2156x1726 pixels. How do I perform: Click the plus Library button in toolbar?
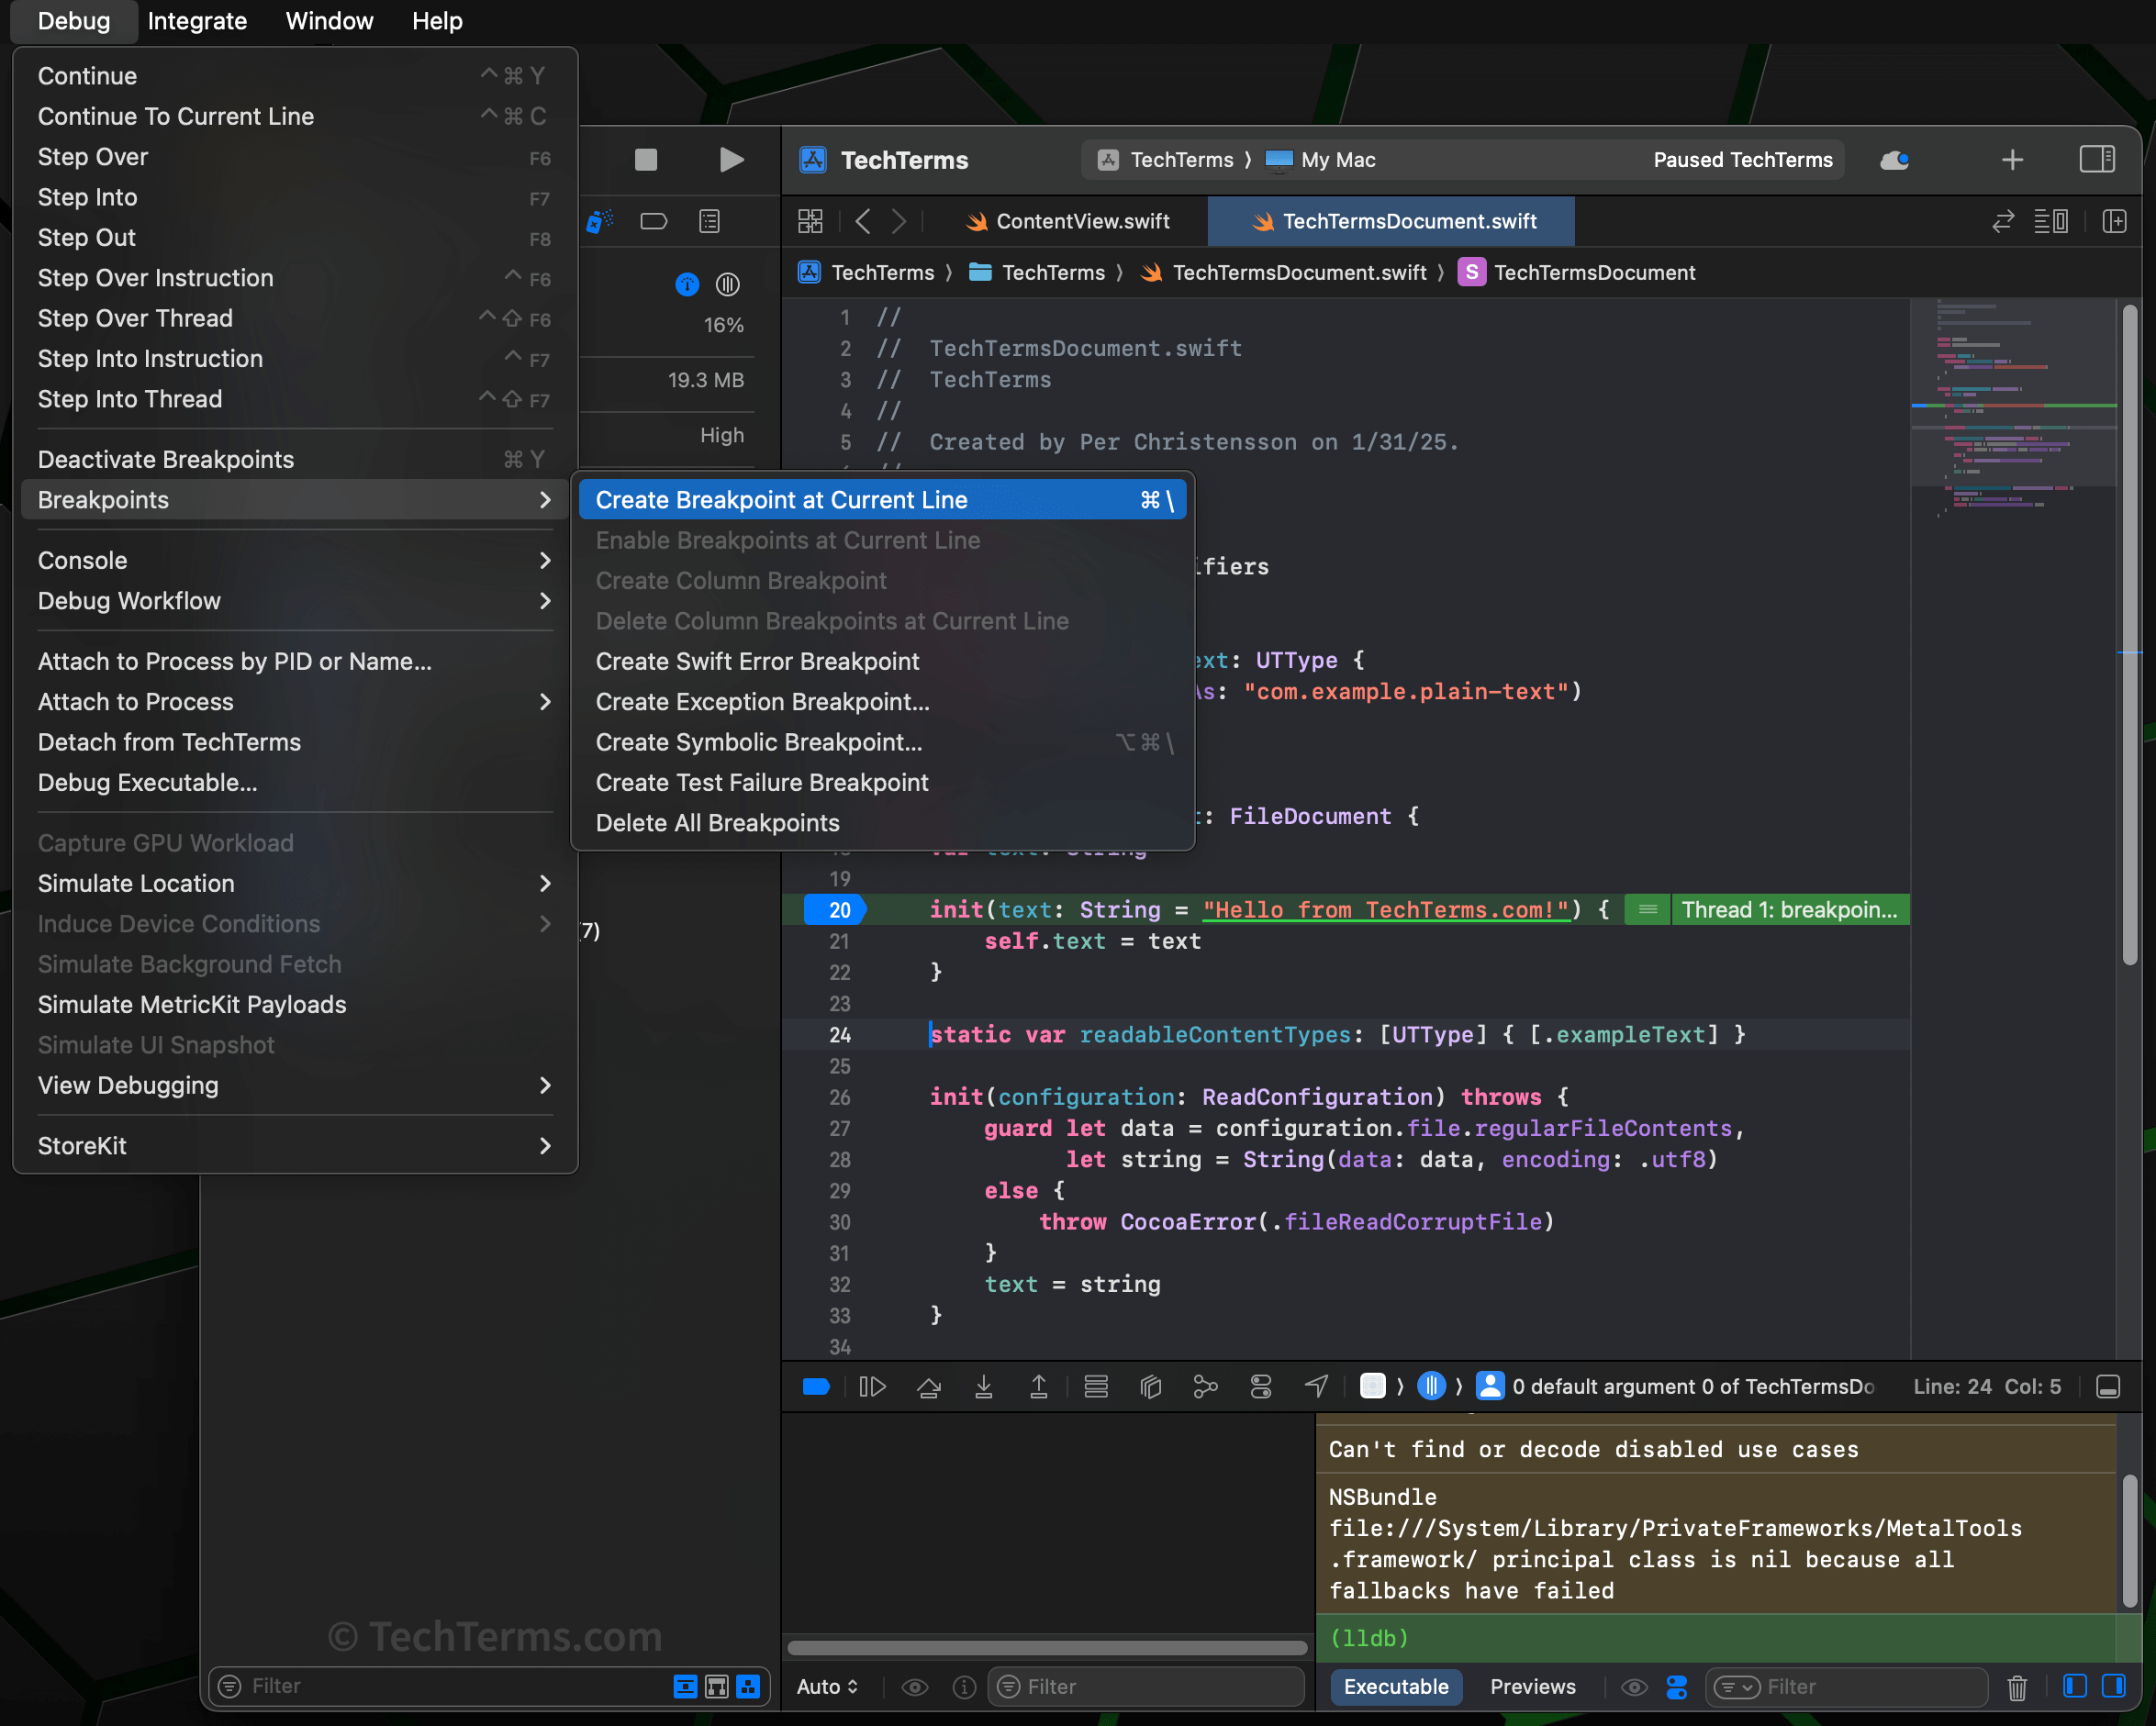(2012, 160)
